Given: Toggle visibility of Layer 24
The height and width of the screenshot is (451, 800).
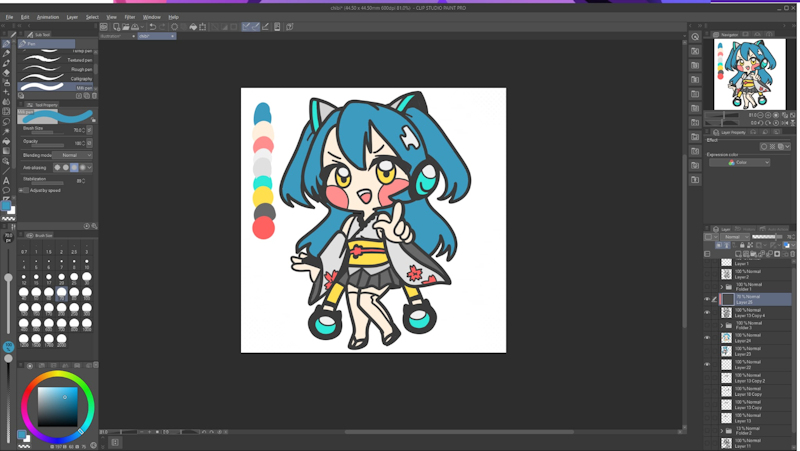Looking at the screenshot, I should pyautogui.click(x=707, y=338).
